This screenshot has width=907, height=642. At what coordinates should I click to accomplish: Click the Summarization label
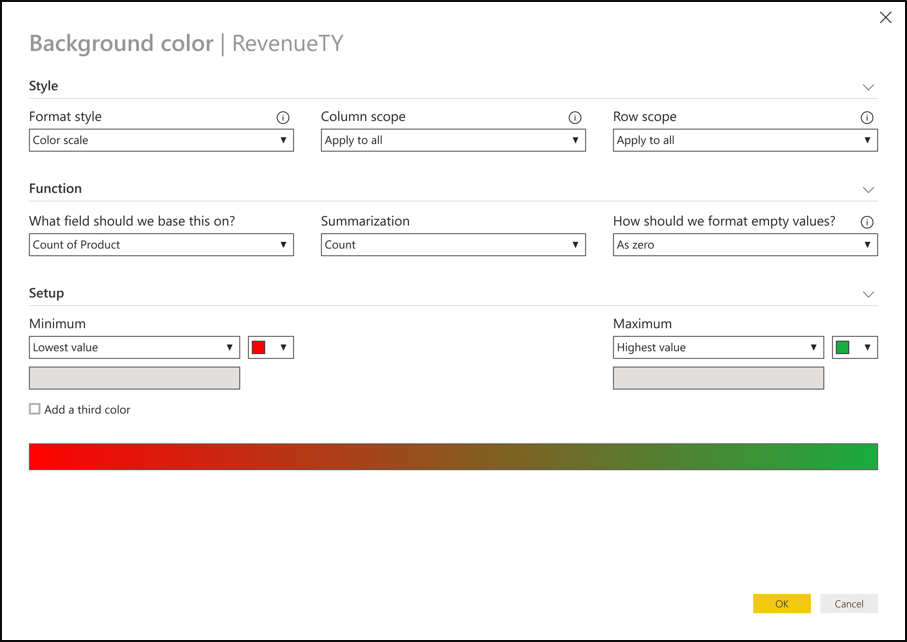pyautogui.click(x=365, y=221)
